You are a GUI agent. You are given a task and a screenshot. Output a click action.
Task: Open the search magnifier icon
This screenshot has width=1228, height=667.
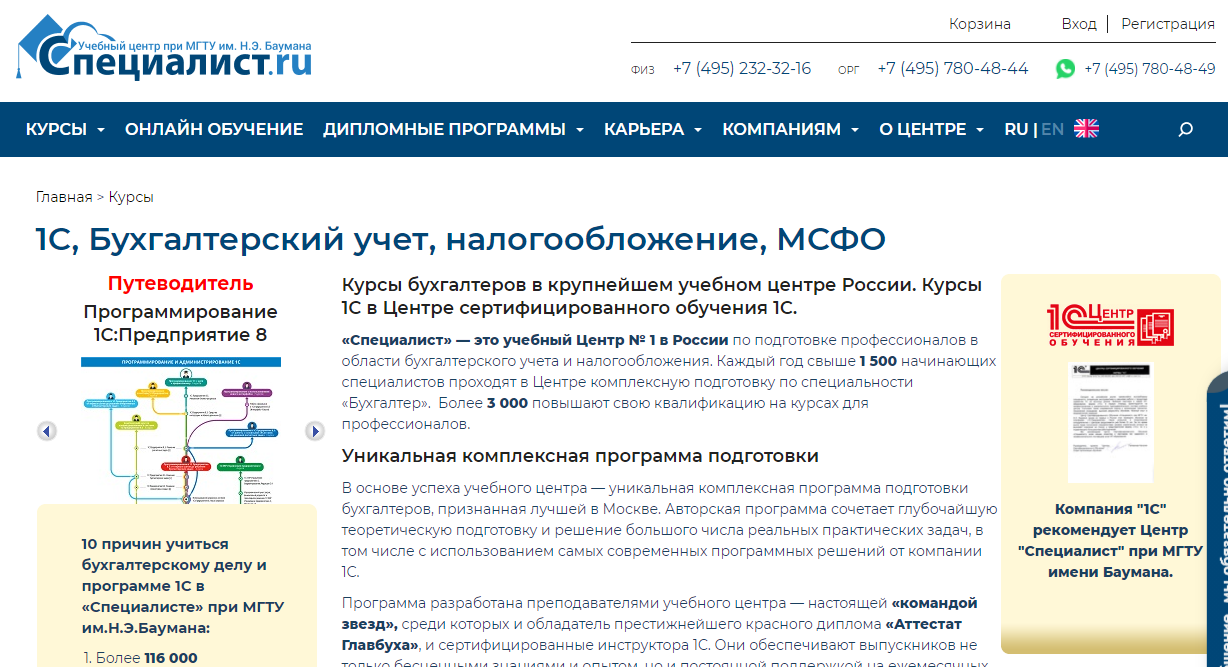click(1186, 129)
